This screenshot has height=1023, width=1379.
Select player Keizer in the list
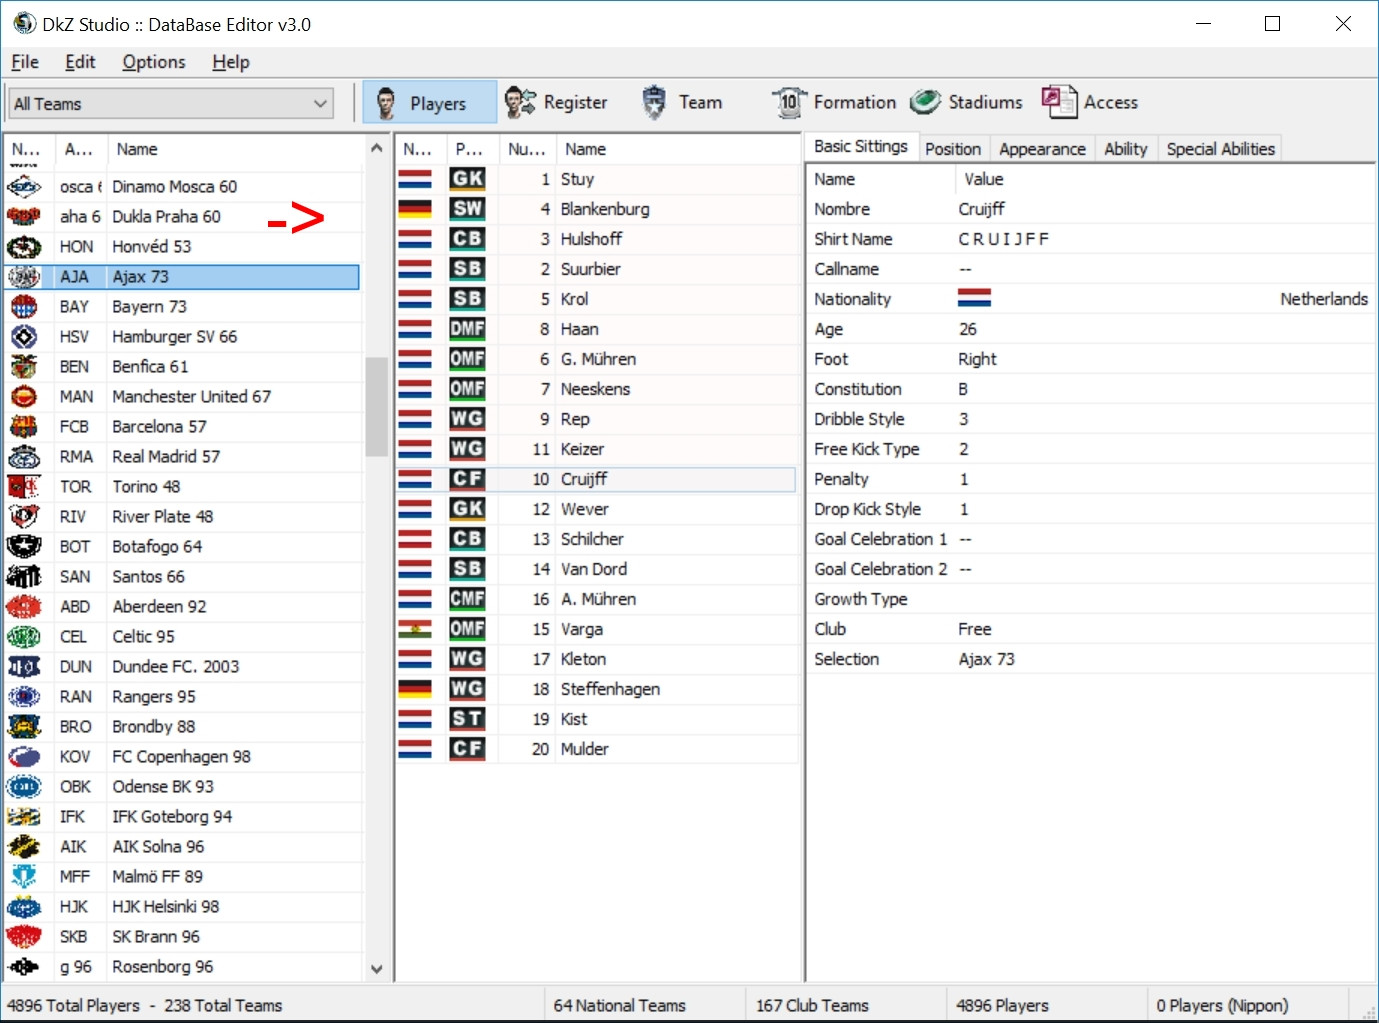pos(597,449)
